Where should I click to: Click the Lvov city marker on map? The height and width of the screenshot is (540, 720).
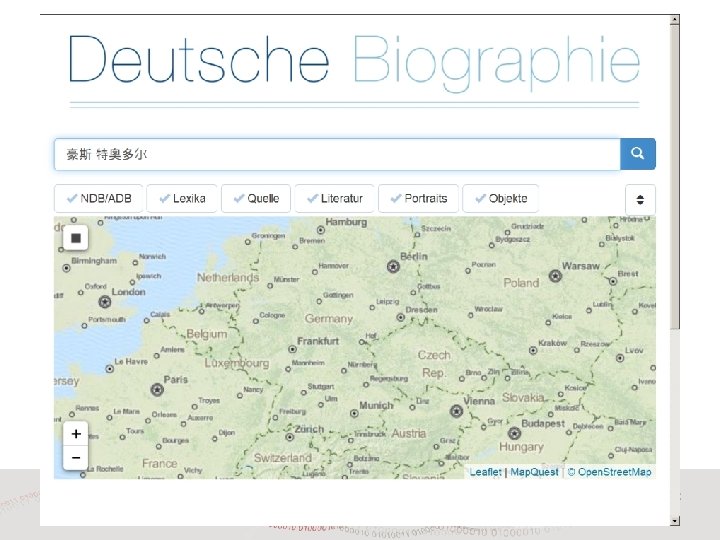click(x=620, y=358)
